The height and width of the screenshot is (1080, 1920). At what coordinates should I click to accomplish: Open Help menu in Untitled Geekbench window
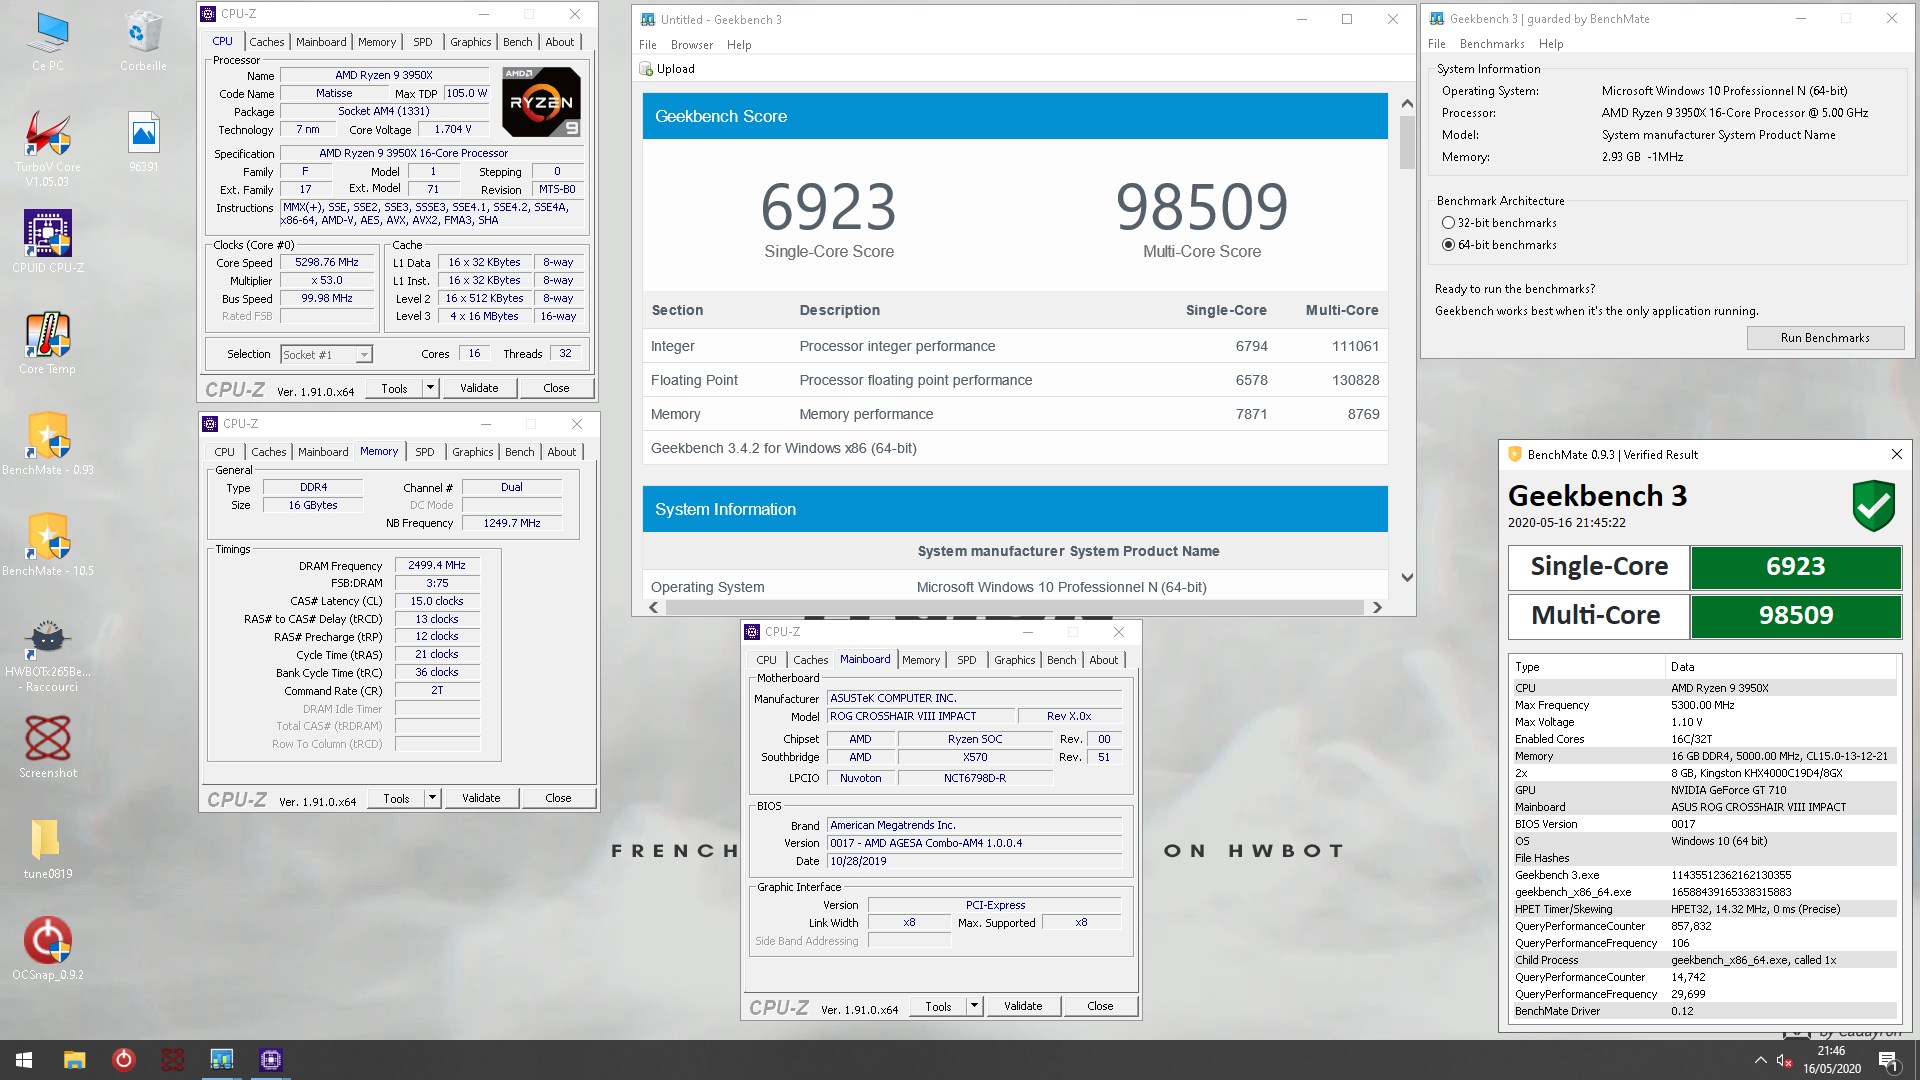739,45
